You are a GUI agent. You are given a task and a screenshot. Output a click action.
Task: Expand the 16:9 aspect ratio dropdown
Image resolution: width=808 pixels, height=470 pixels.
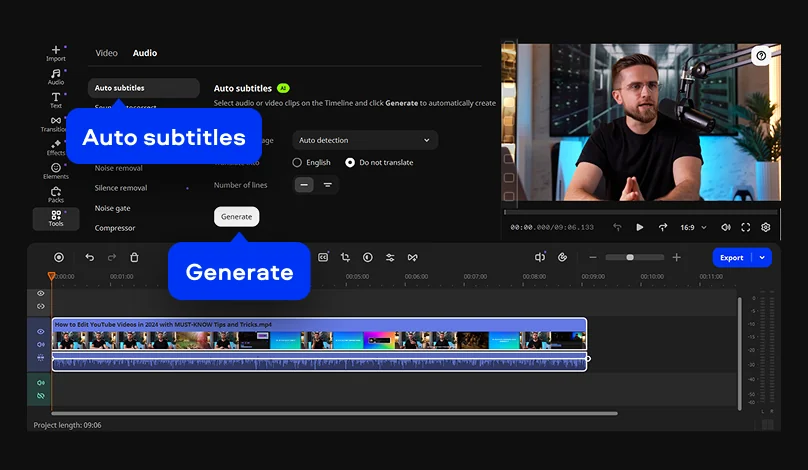click(x=694, y=227)
